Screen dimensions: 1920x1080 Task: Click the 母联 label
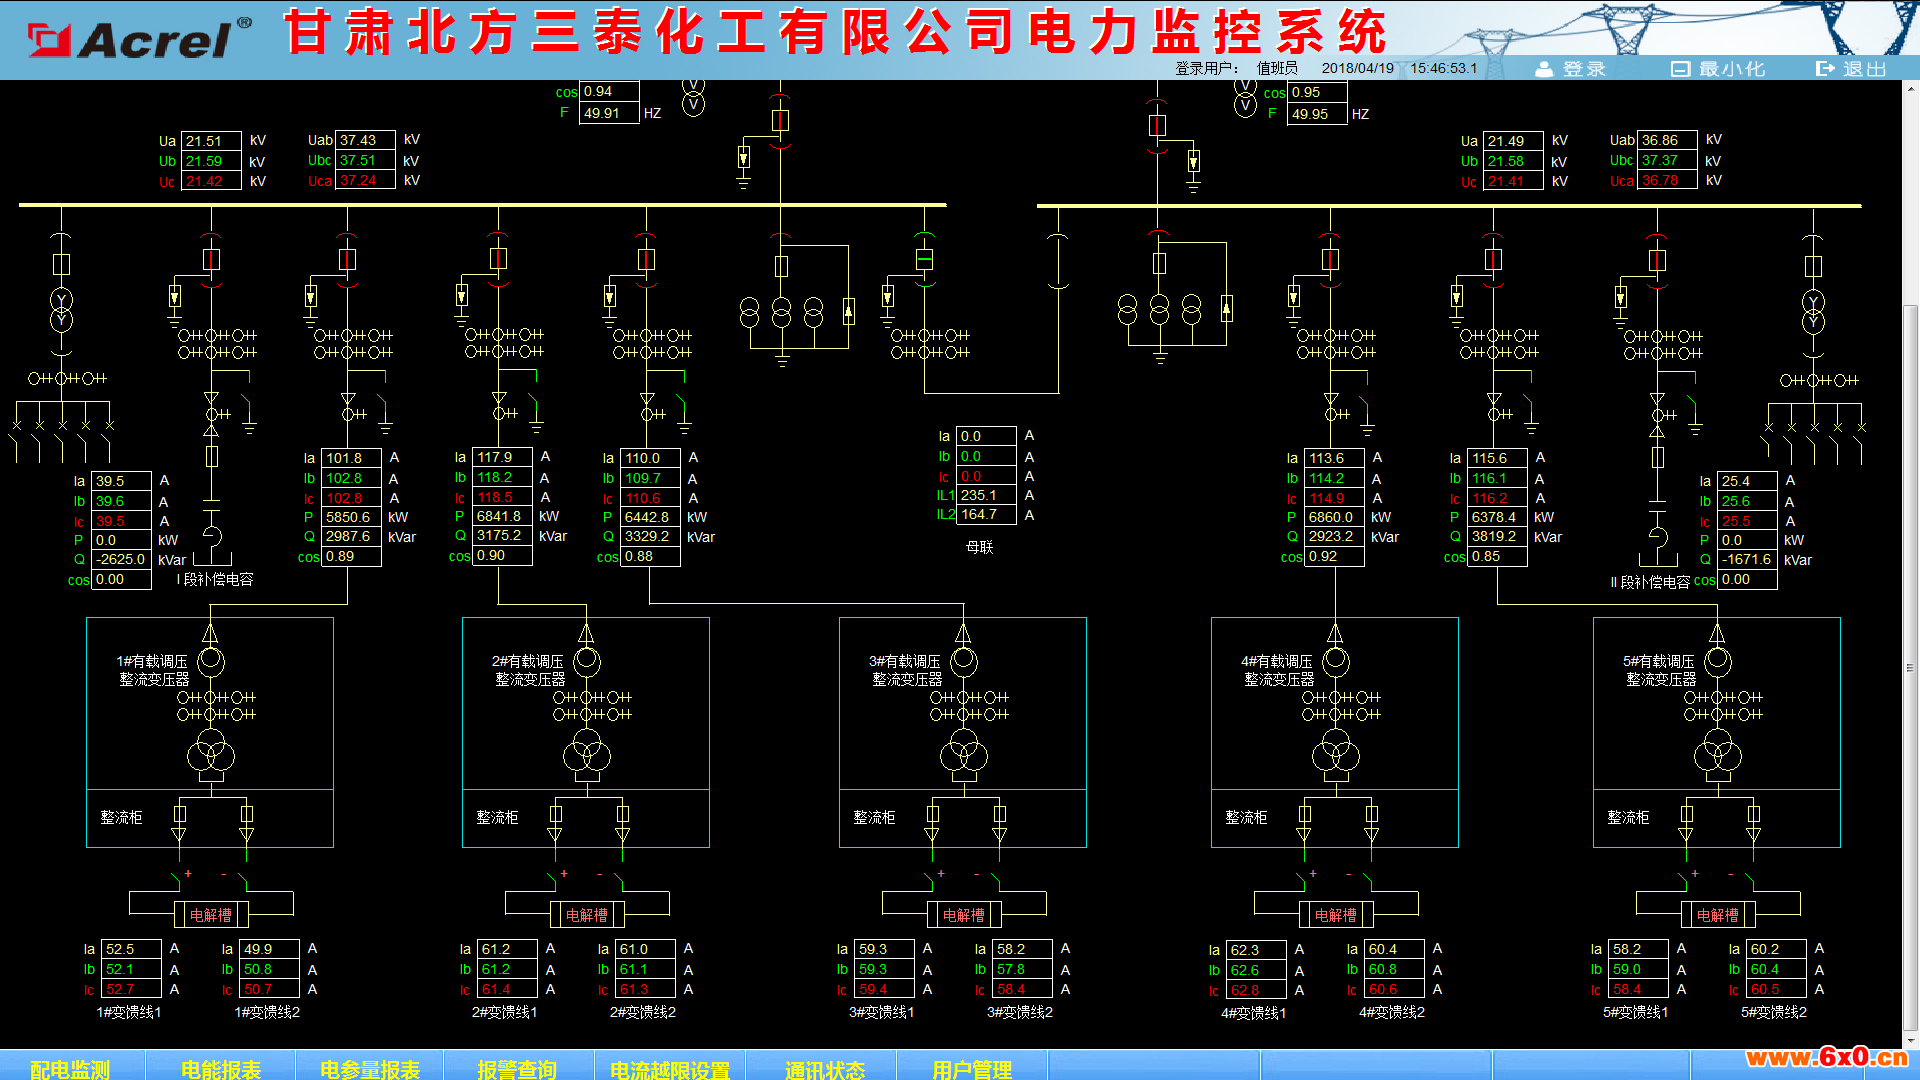tap(980, 547)
